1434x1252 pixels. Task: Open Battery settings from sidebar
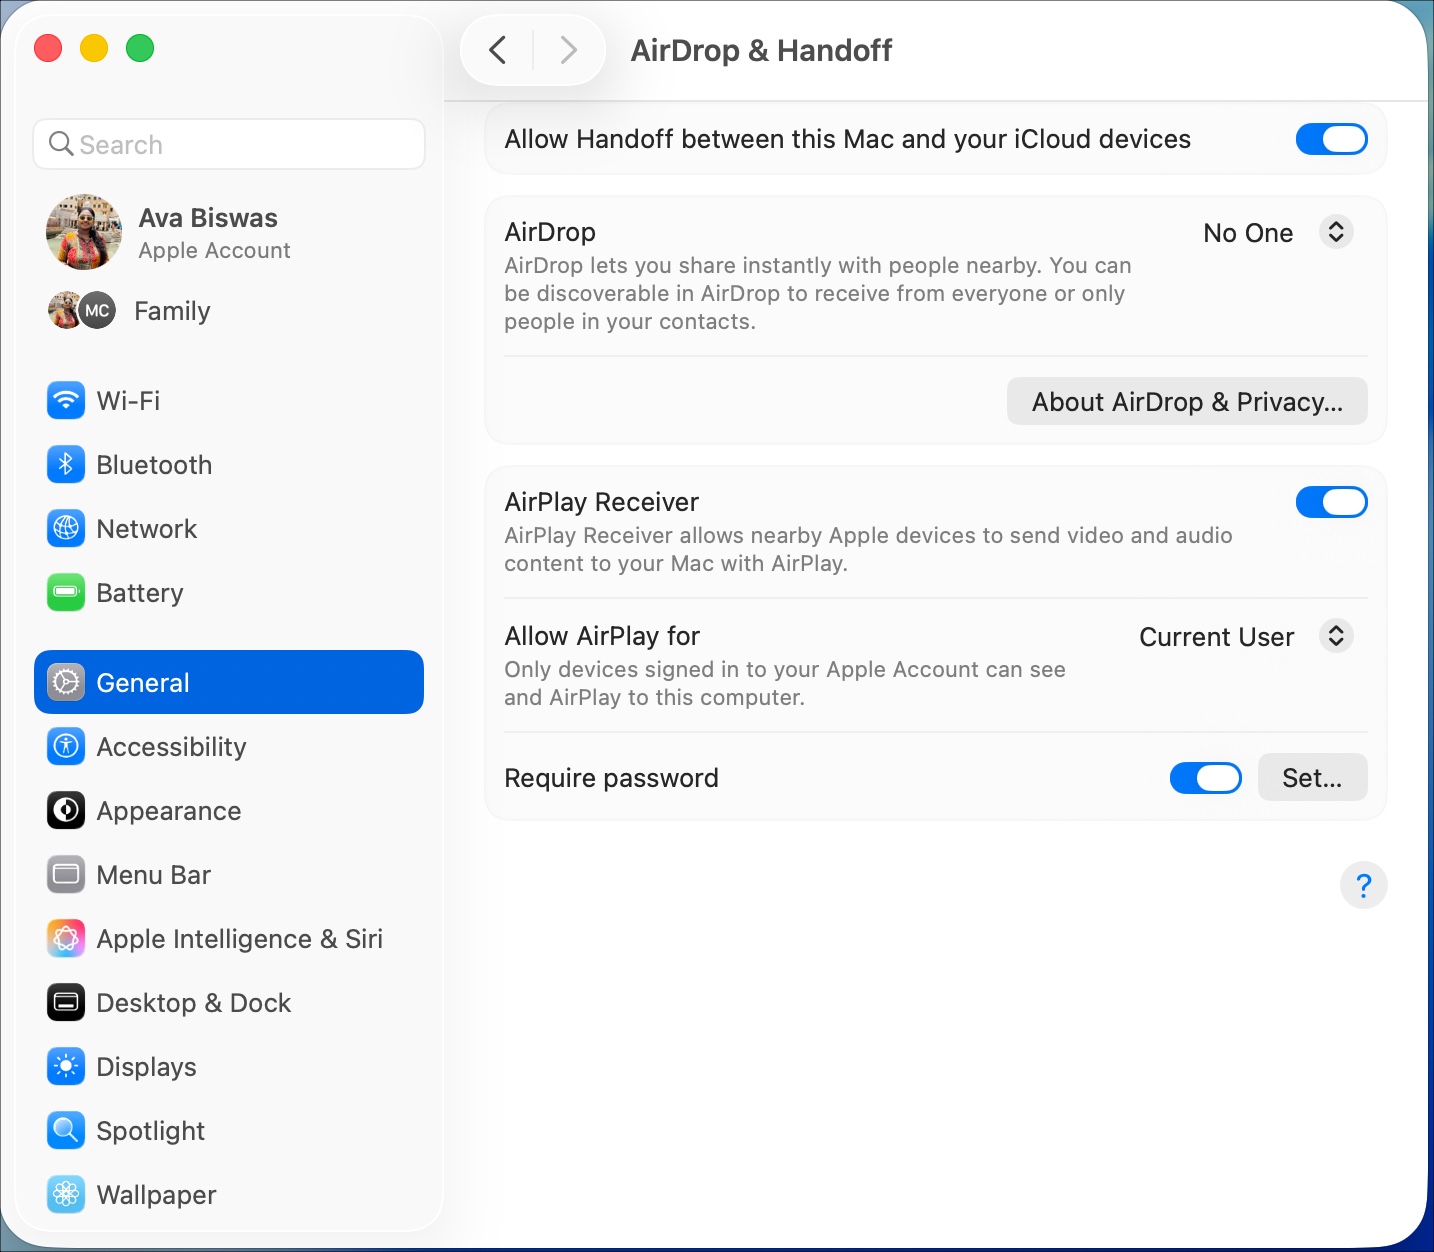140,592
